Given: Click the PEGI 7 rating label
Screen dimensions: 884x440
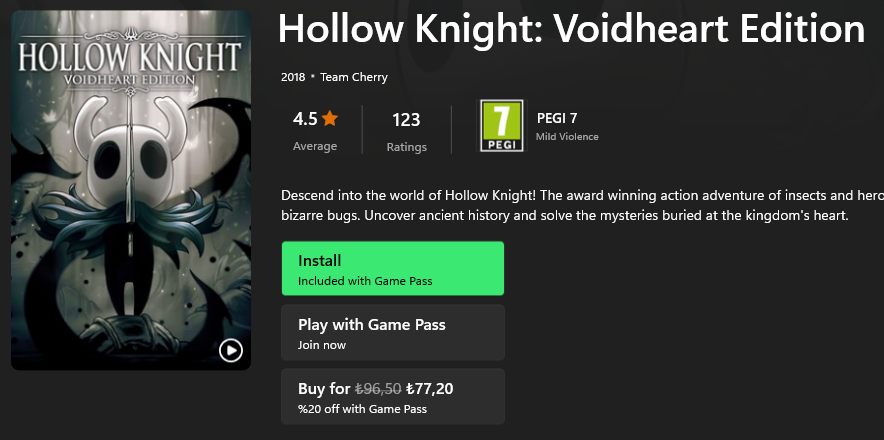Looking at the screenshot, I should 557,118.
